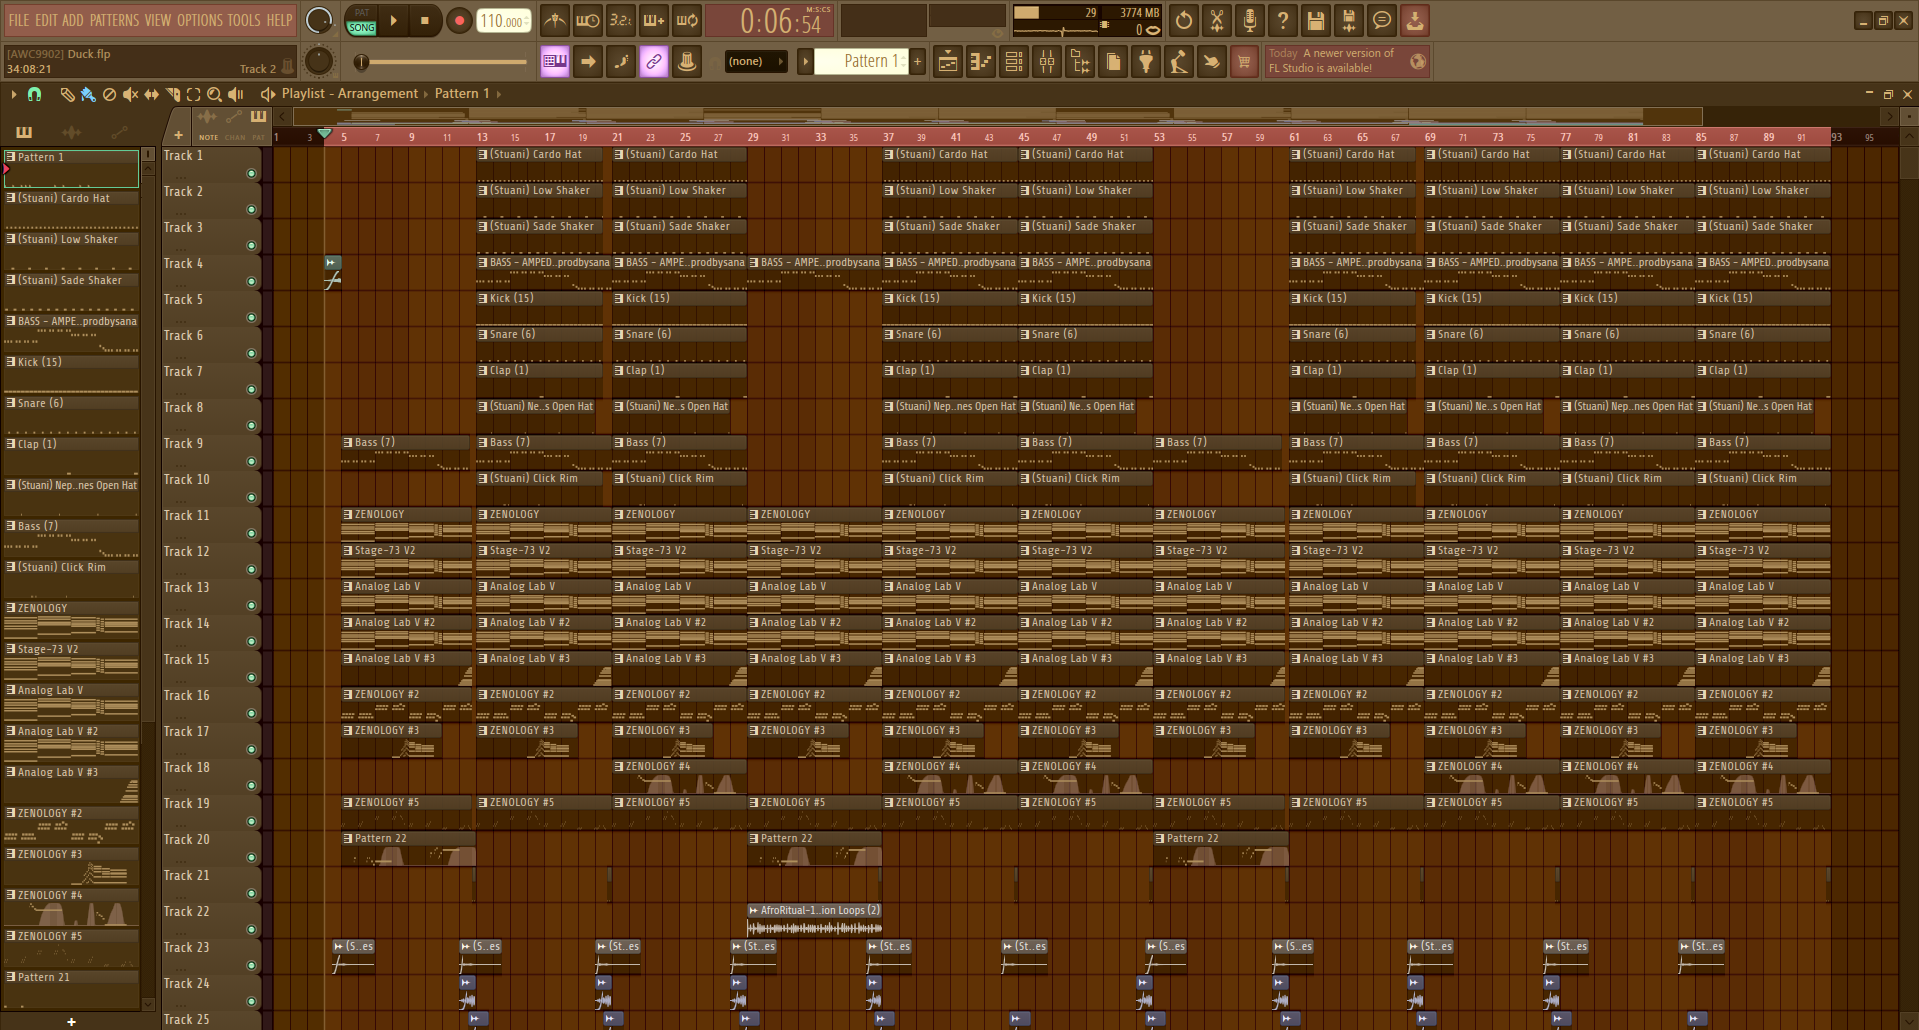
Task: Open the piano roll icon
Action: tap(981, 62)
